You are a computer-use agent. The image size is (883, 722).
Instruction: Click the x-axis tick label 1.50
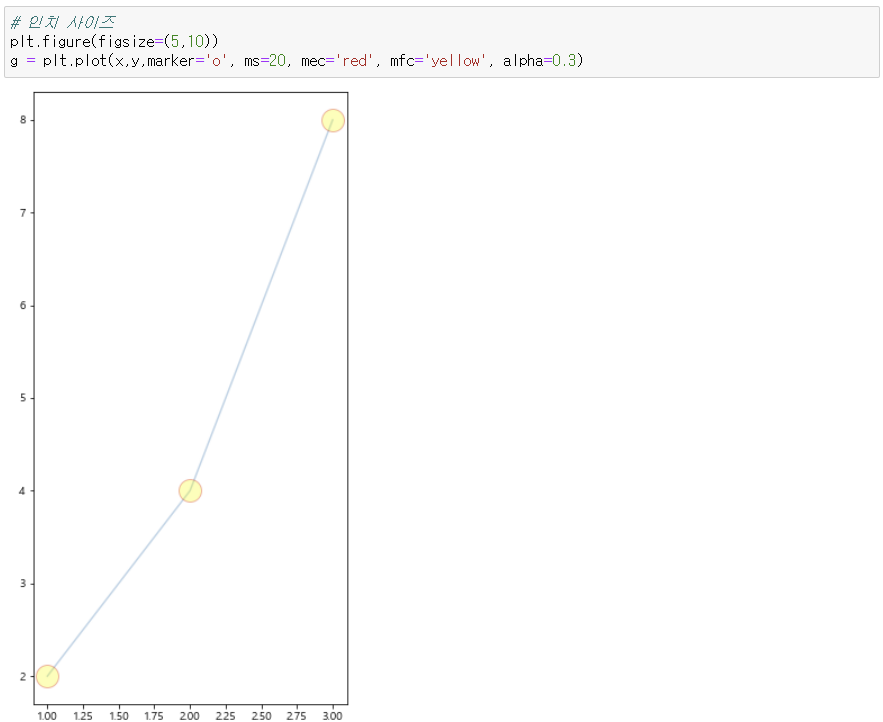(119, 716)
